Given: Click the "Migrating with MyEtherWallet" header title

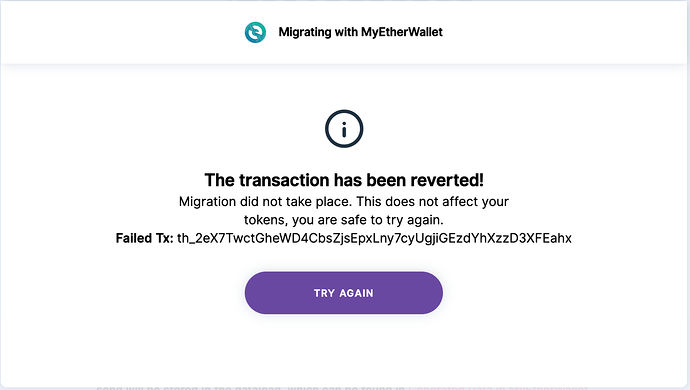Looking at the screenshot, I should [360, 32].
